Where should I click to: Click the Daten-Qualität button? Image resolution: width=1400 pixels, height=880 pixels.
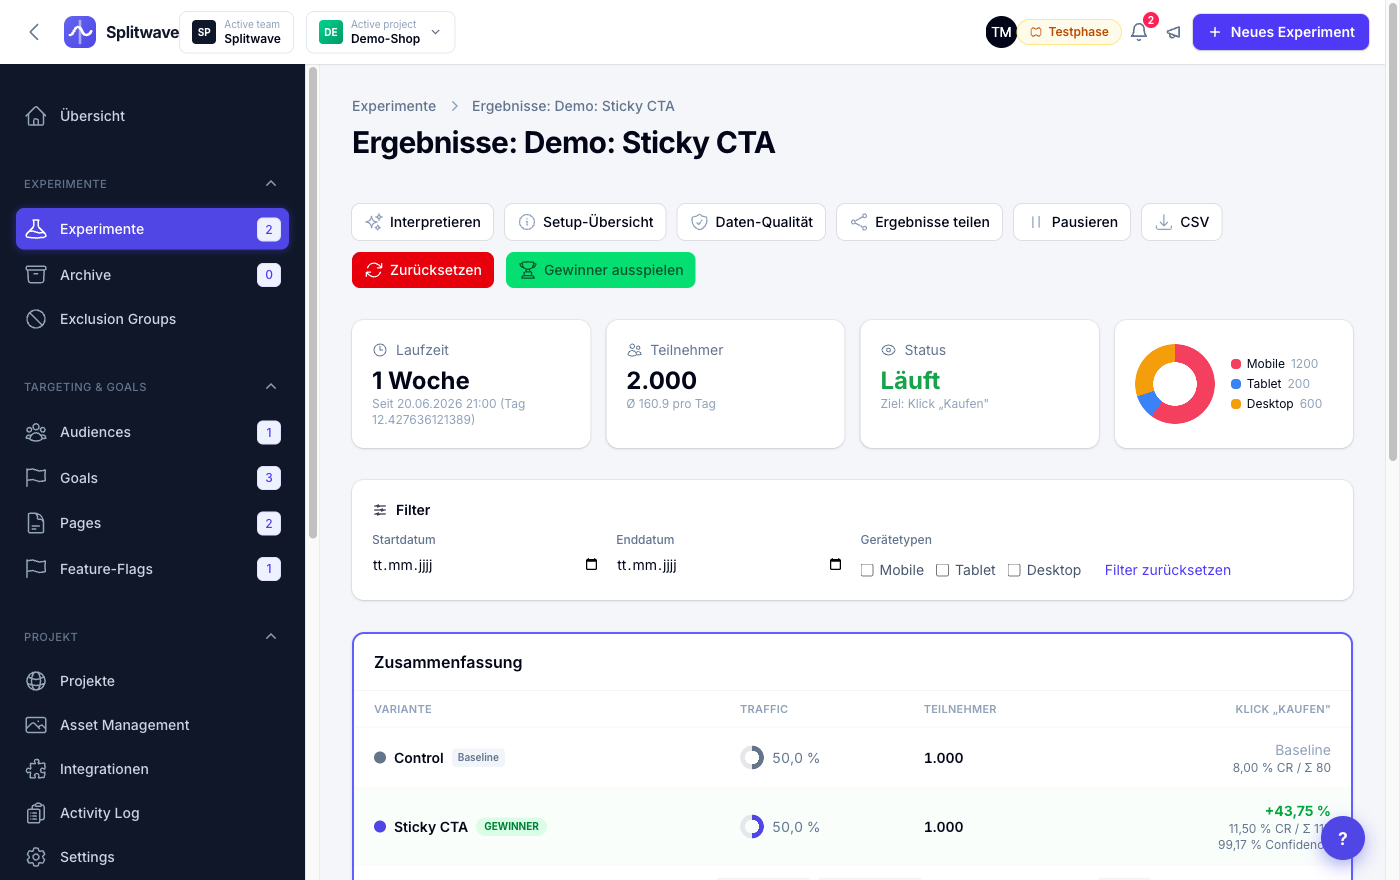tap(752, 222)
